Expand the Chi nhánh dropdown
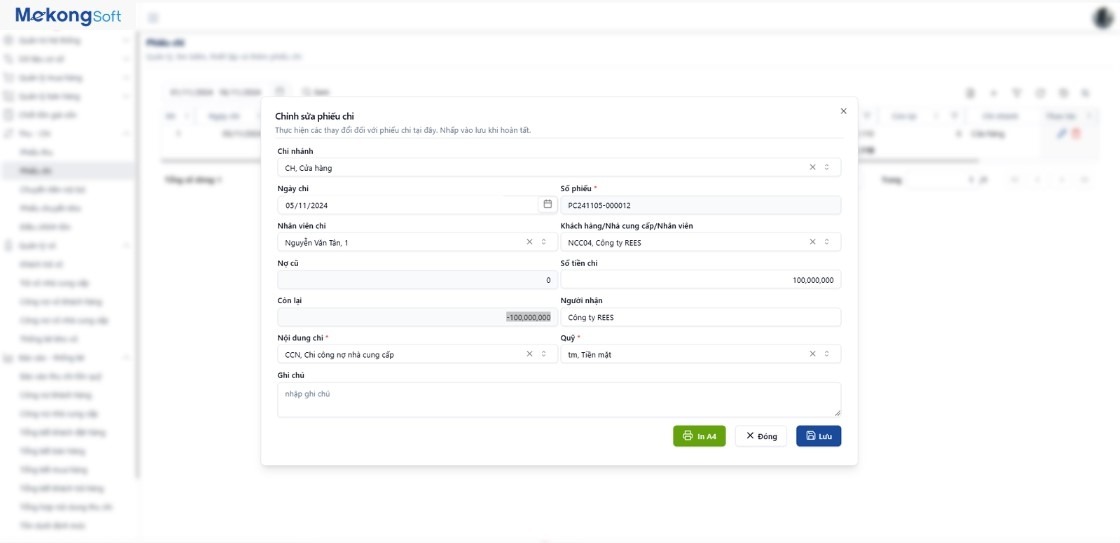 827,167
